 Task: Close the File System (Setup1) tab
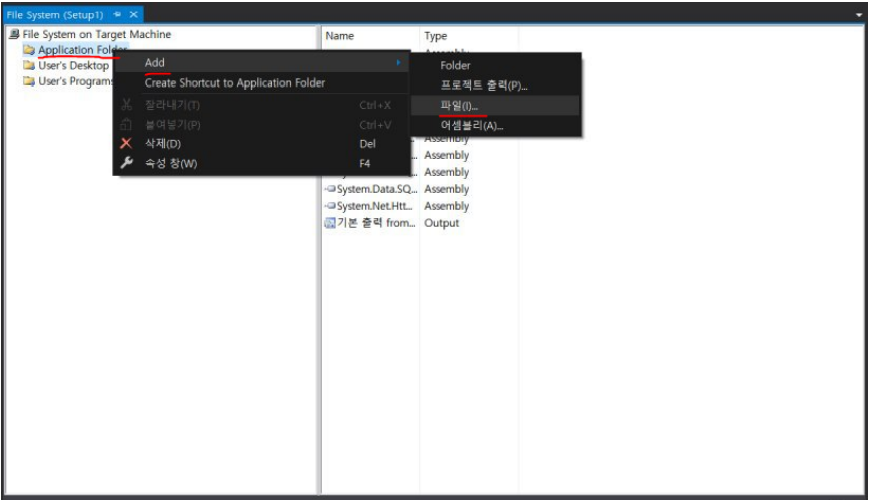pos(133,14)
